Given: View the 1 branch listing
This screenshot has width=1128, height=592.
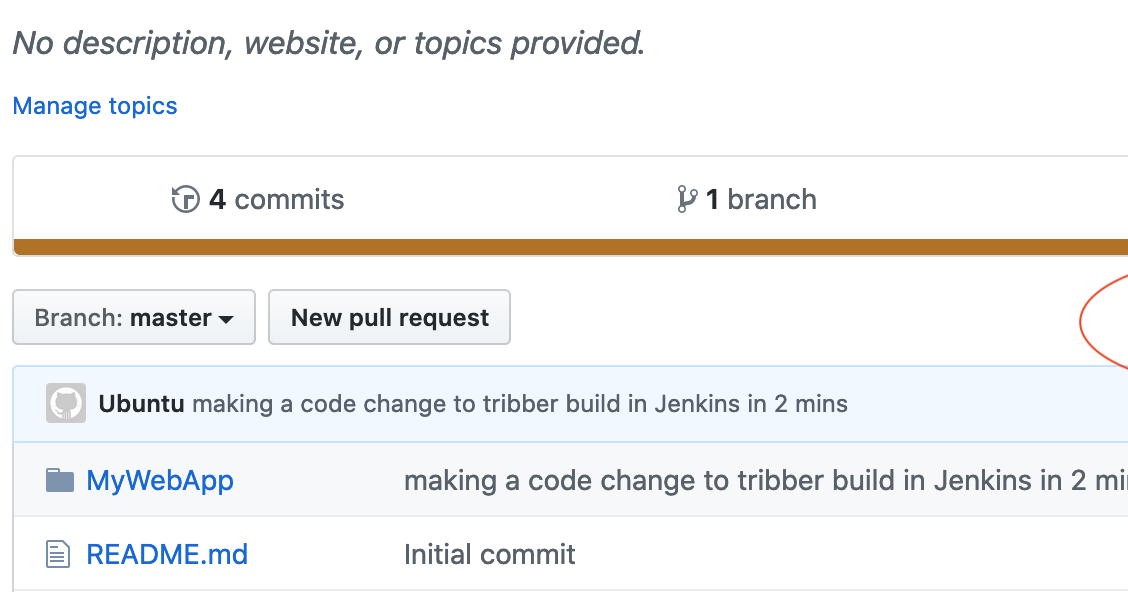Looking at the screenshot, I should (746, 199).
